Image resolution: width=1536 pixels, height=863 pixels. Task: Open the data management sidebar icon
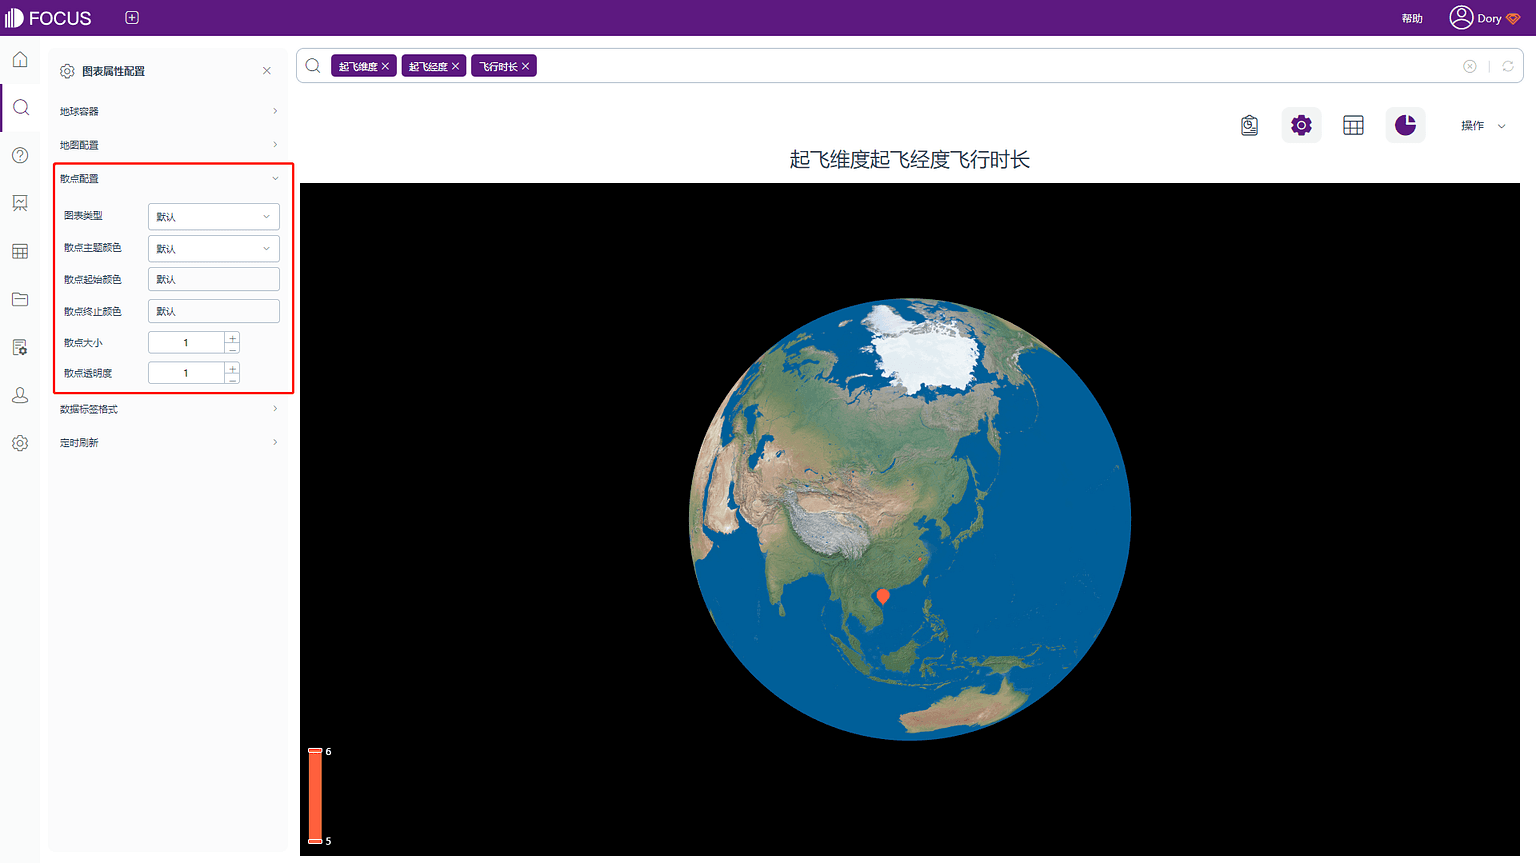(20, 347)
